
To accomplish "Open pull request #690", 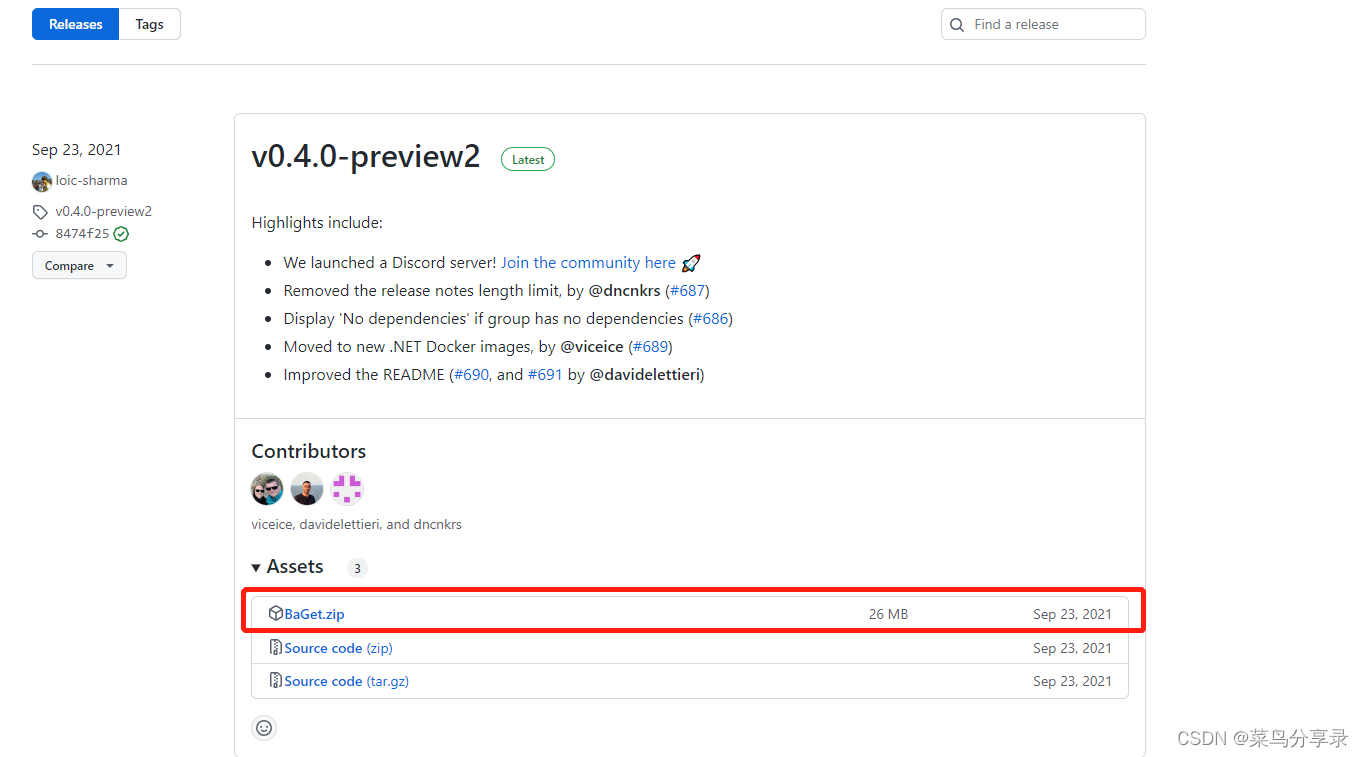I will 472,375.
